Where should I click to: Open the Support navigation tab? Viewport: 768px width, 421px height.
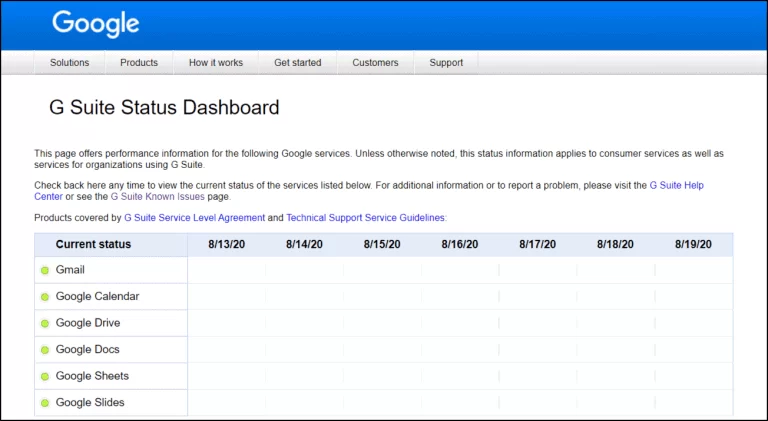(x=446, y=62)
